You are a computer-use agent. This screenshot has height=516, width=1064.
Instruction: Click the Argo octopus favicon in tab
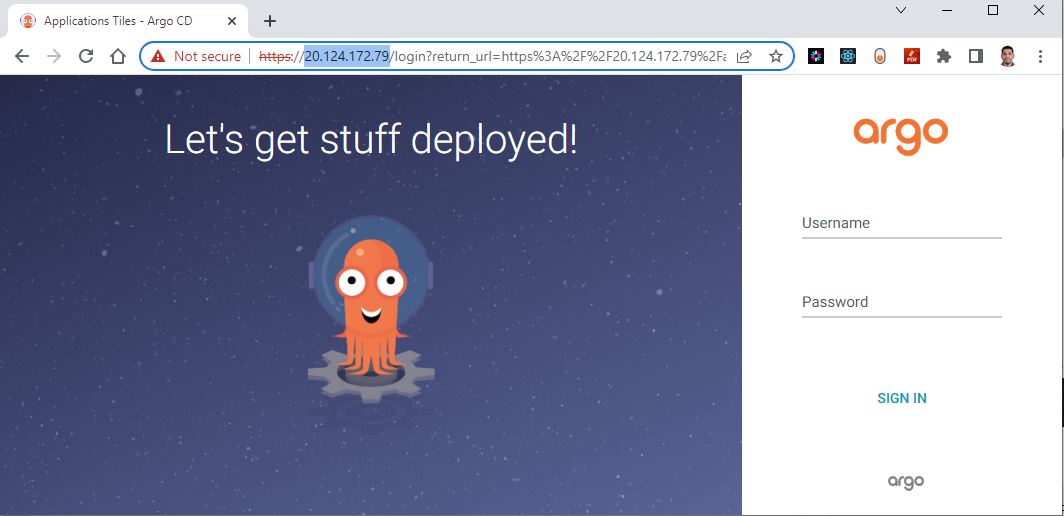28,21
